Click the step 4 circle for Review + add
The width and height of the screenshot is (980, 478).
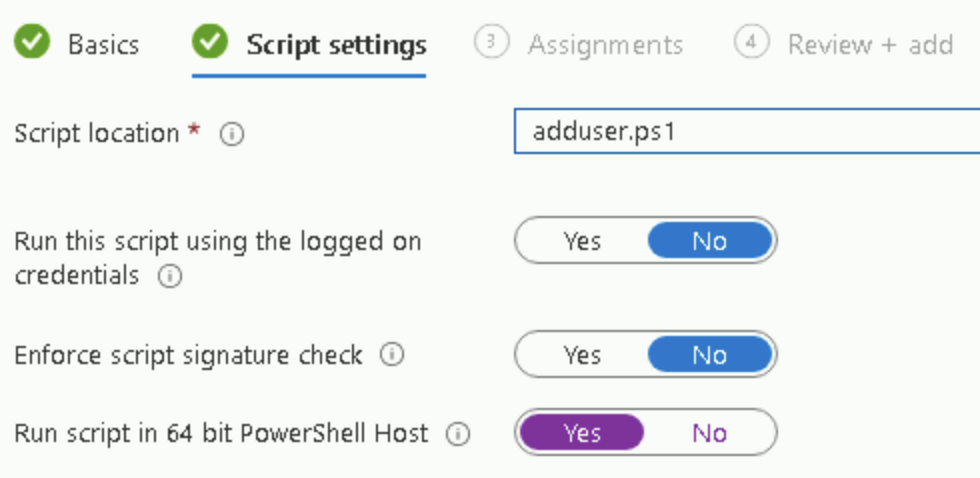pyautogui.click(x=751, y=43)
